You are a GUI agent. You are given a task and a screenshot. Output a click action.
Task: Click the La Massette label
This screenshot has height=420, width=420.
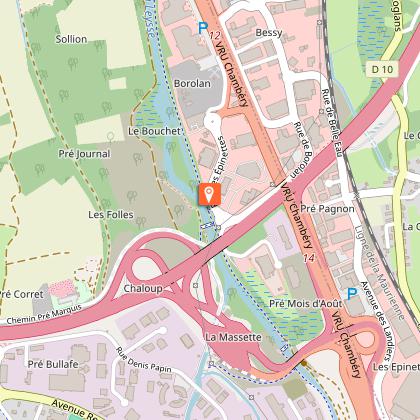(x=233, y=337)
